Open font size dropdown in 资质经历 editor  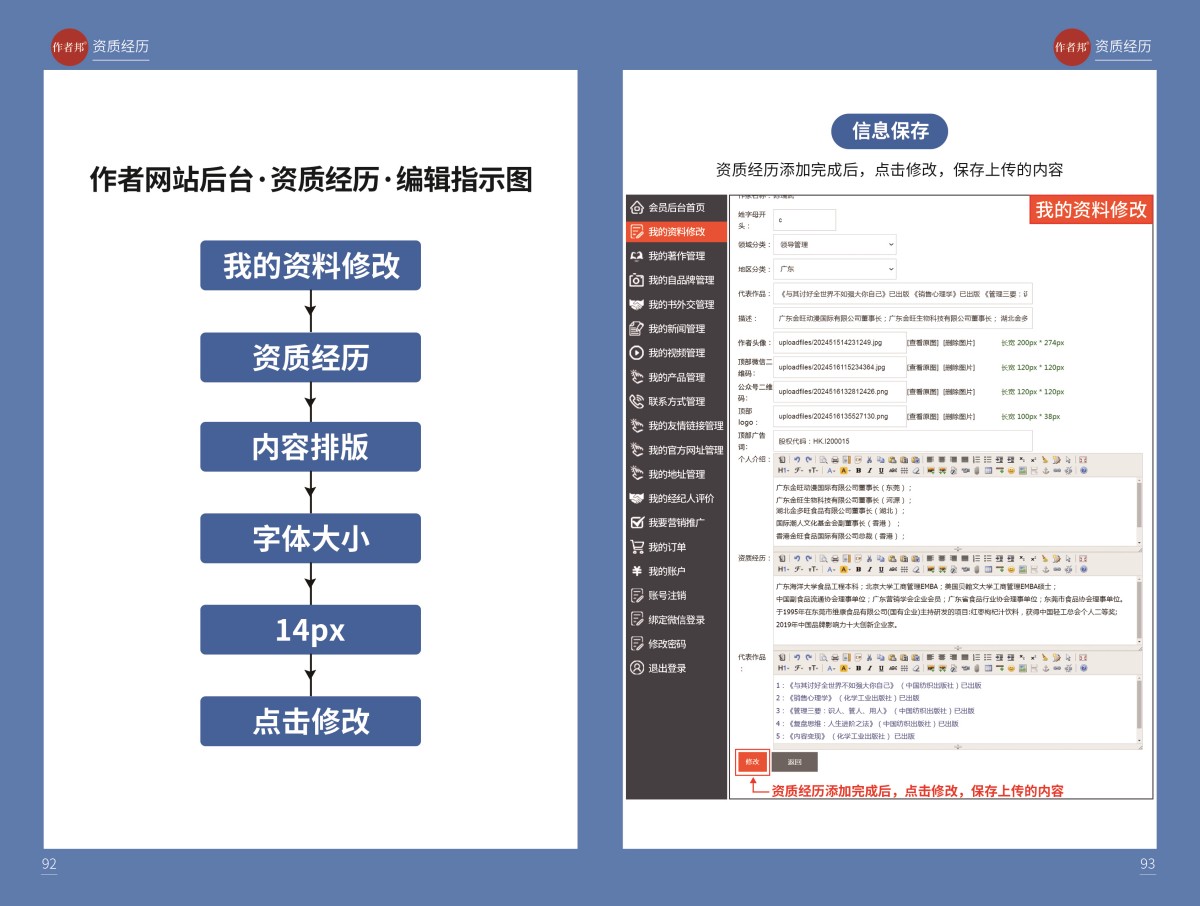coord(813,569)
